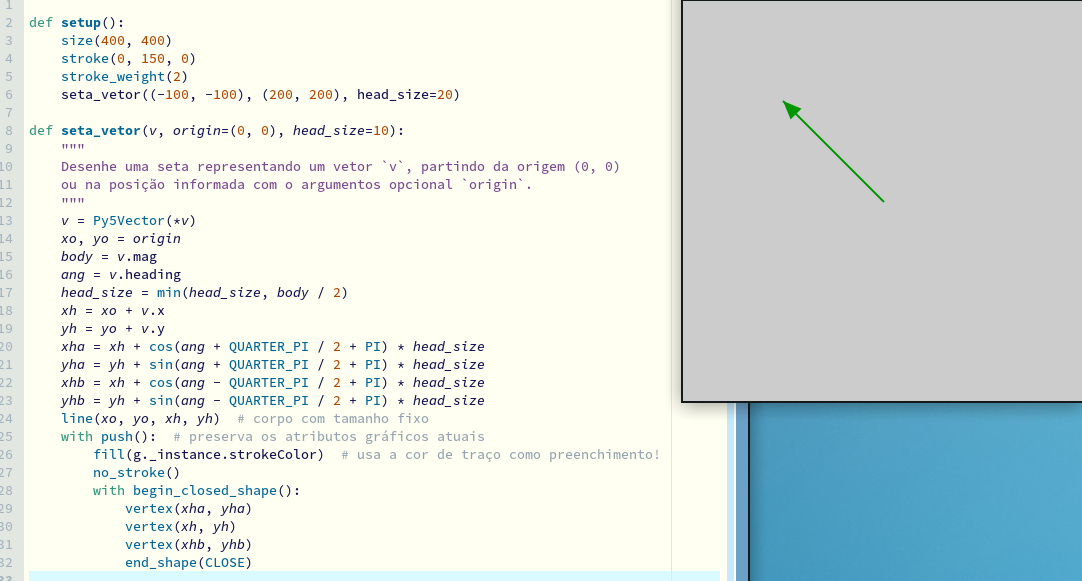Click the 'vertex(xh, yh)' line
Screen dimensions: 1082x581
[x=180, y=526]
